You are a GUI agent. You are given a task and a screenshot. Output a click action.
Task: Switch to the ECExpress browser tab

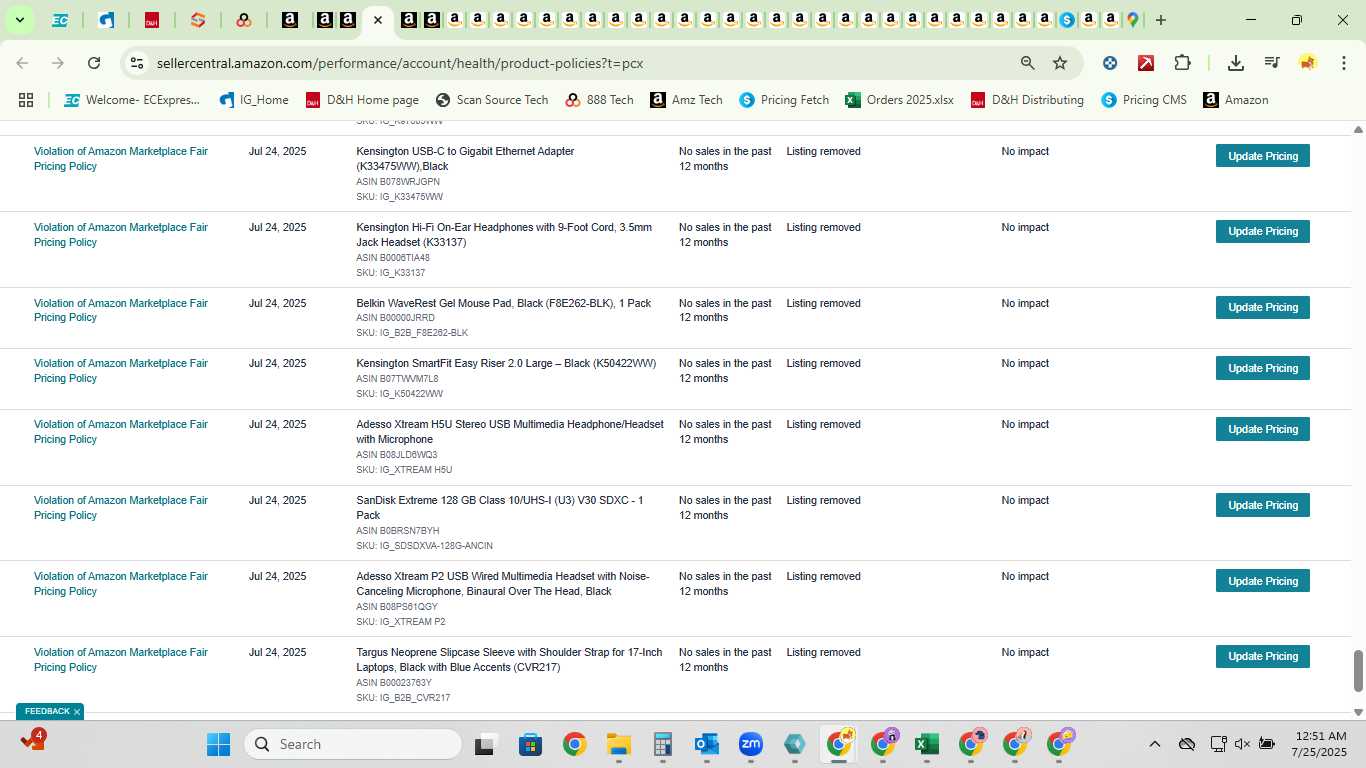[x=60, y=20]
